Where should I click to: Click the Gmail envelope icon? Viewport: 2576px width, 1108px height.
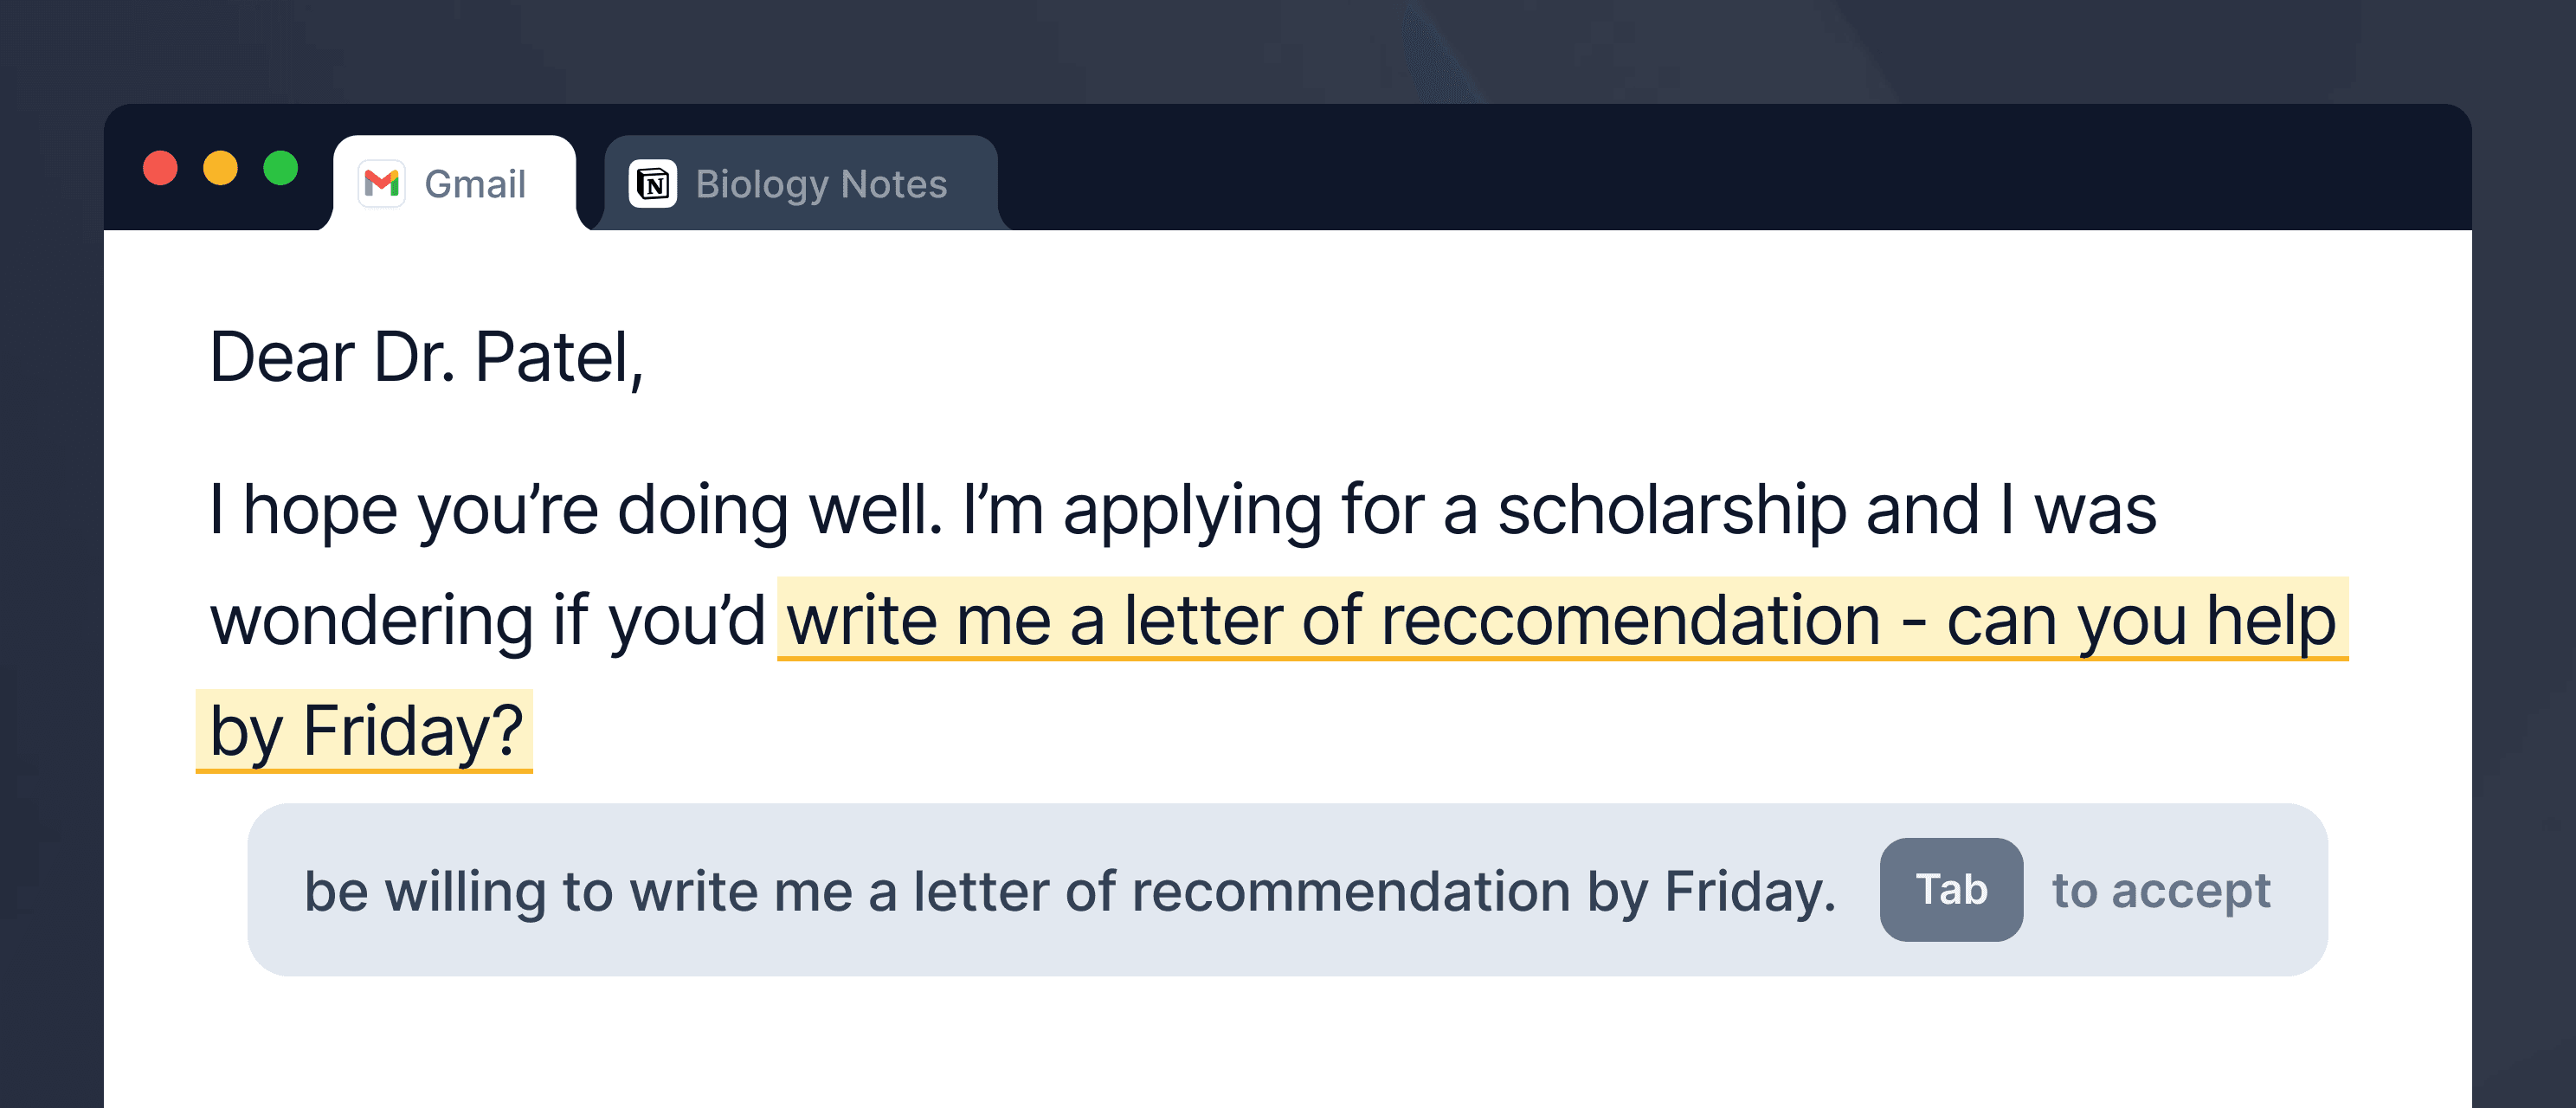382,184
